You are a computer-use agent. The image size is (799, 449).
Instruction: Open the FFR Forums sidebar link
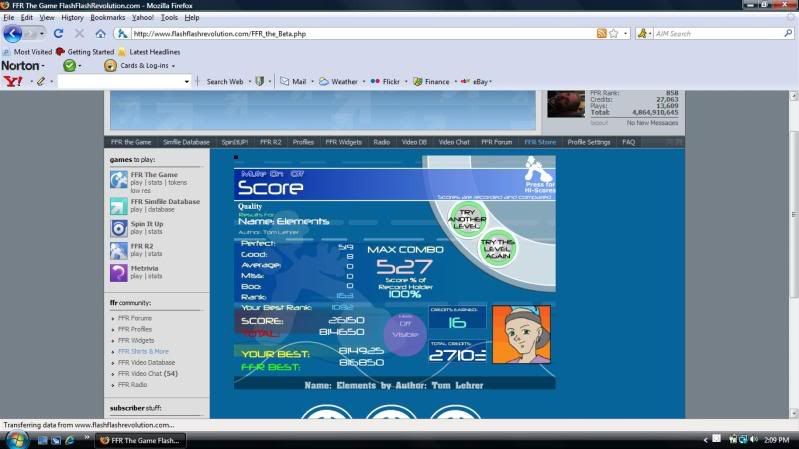pyautogui.click(x=135, y=318)
